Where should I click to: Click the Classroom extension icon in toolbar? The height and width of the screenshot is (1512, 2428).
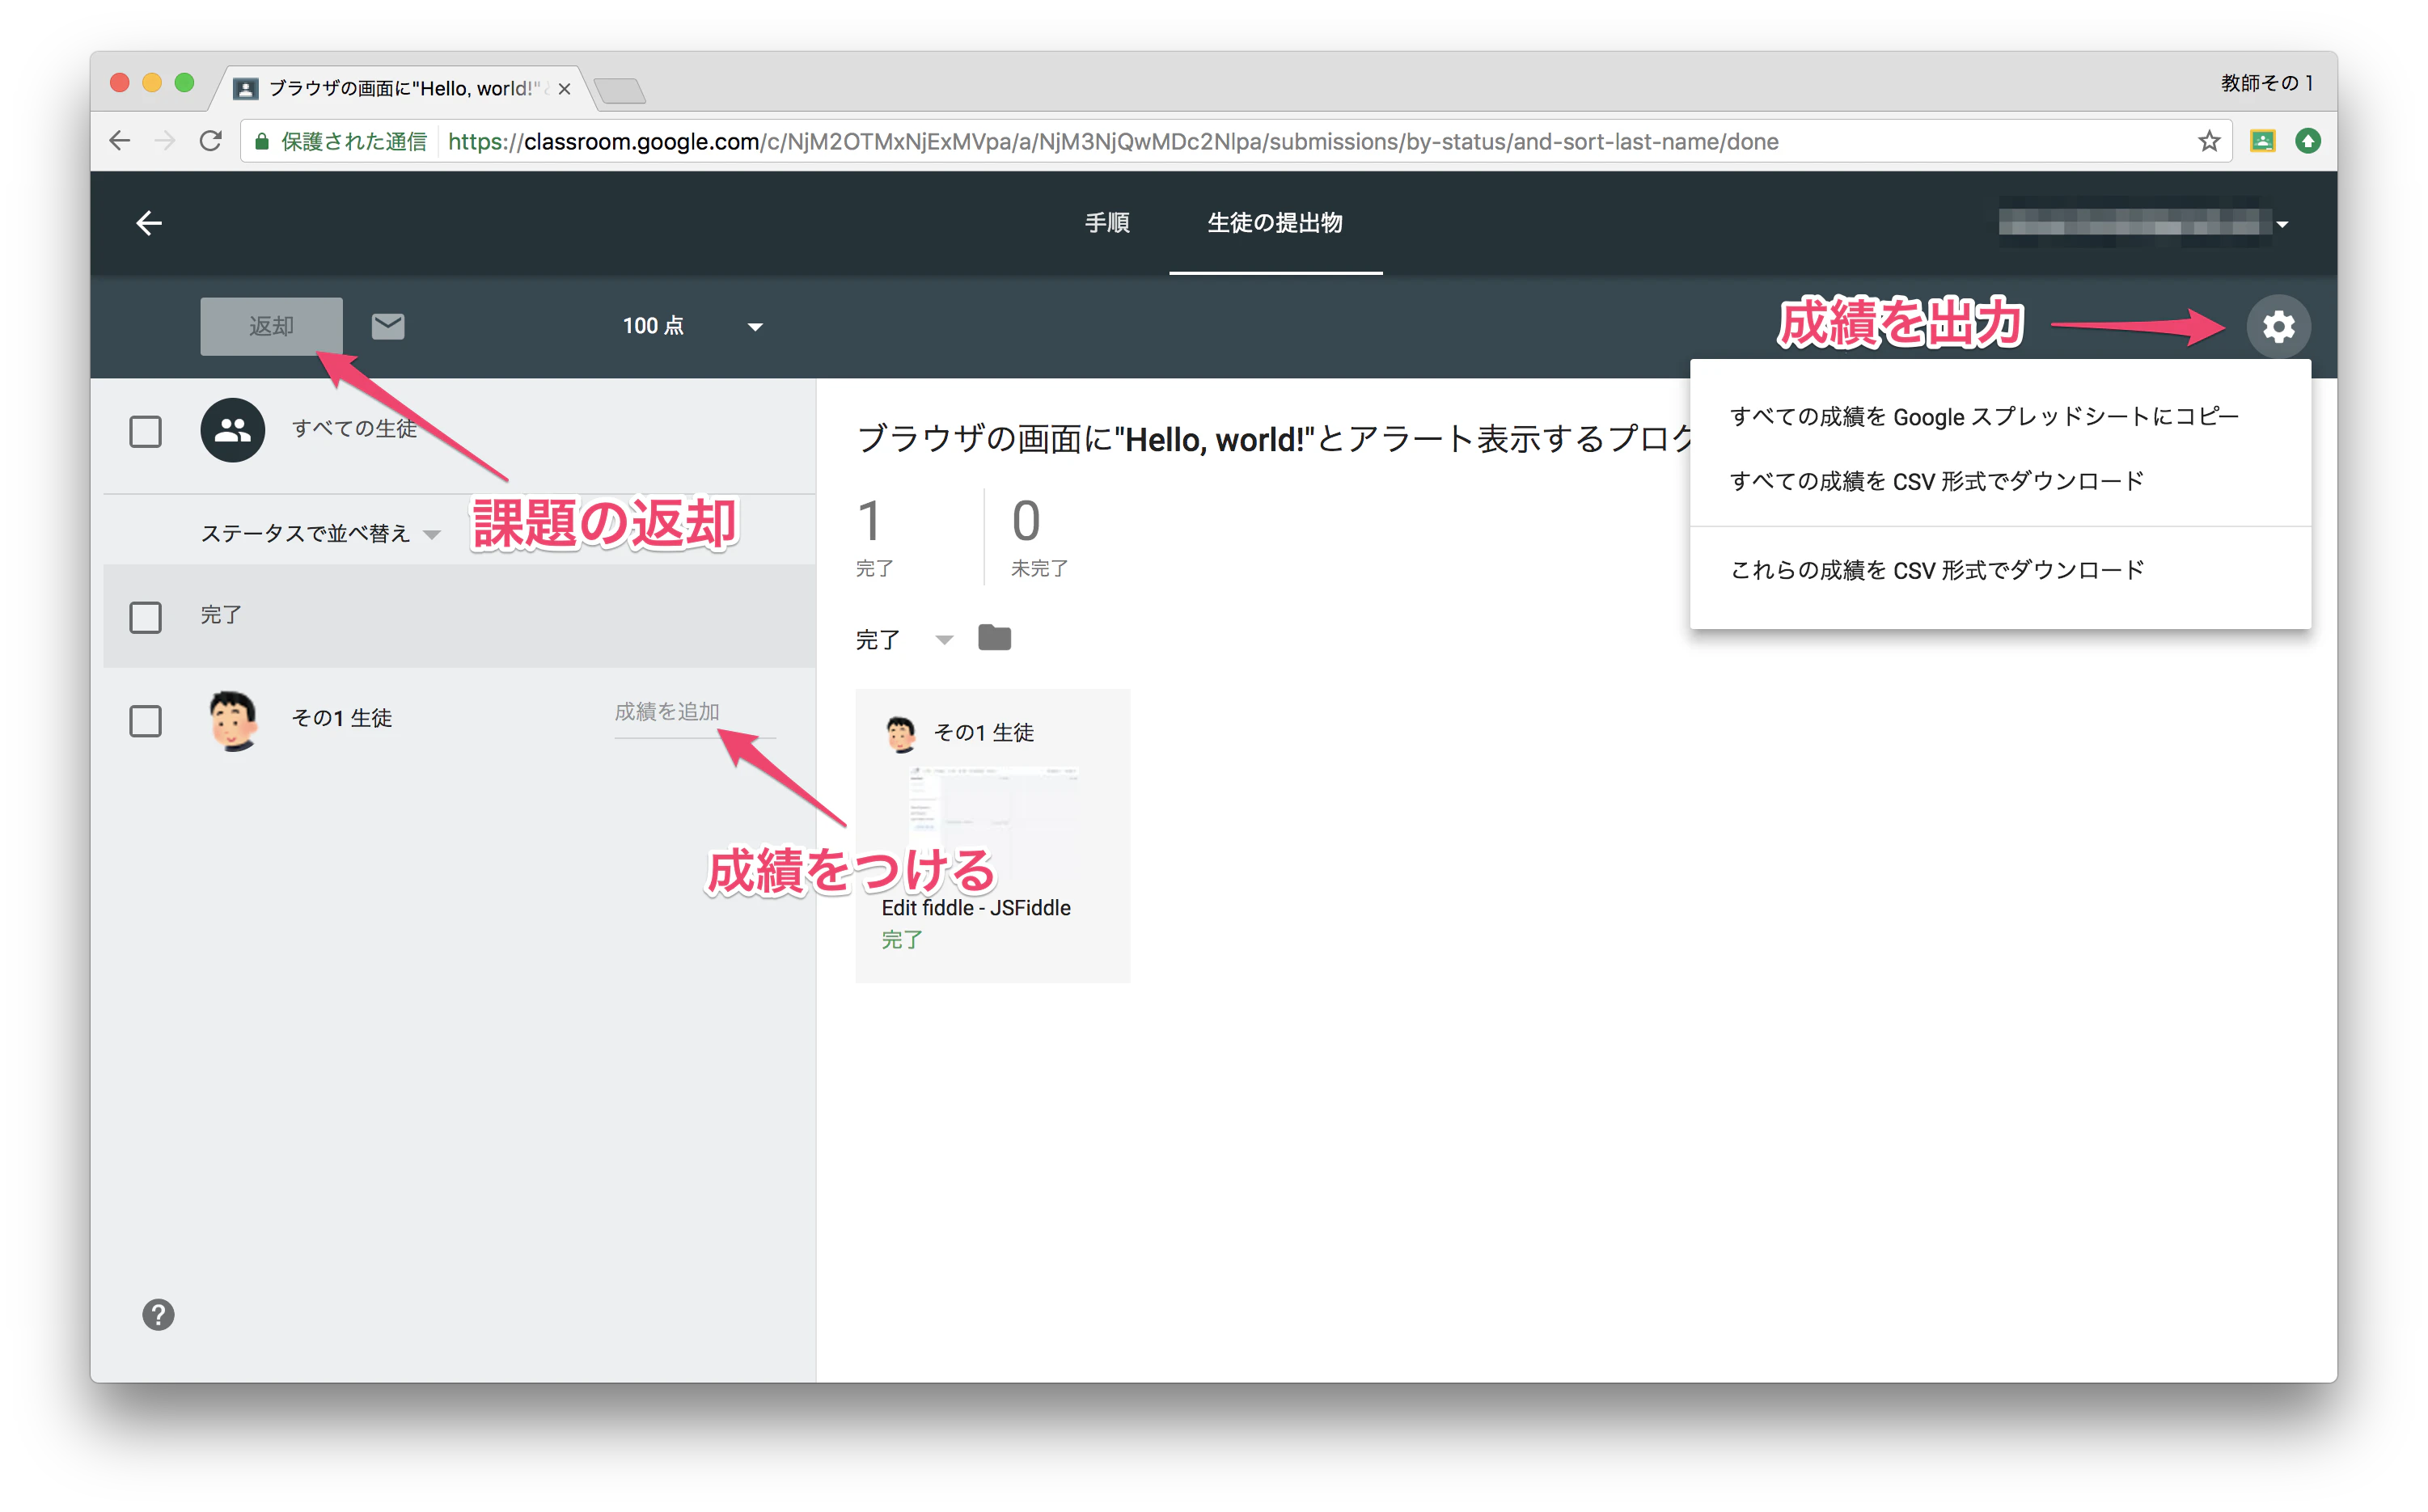[x=2262, y=141]
